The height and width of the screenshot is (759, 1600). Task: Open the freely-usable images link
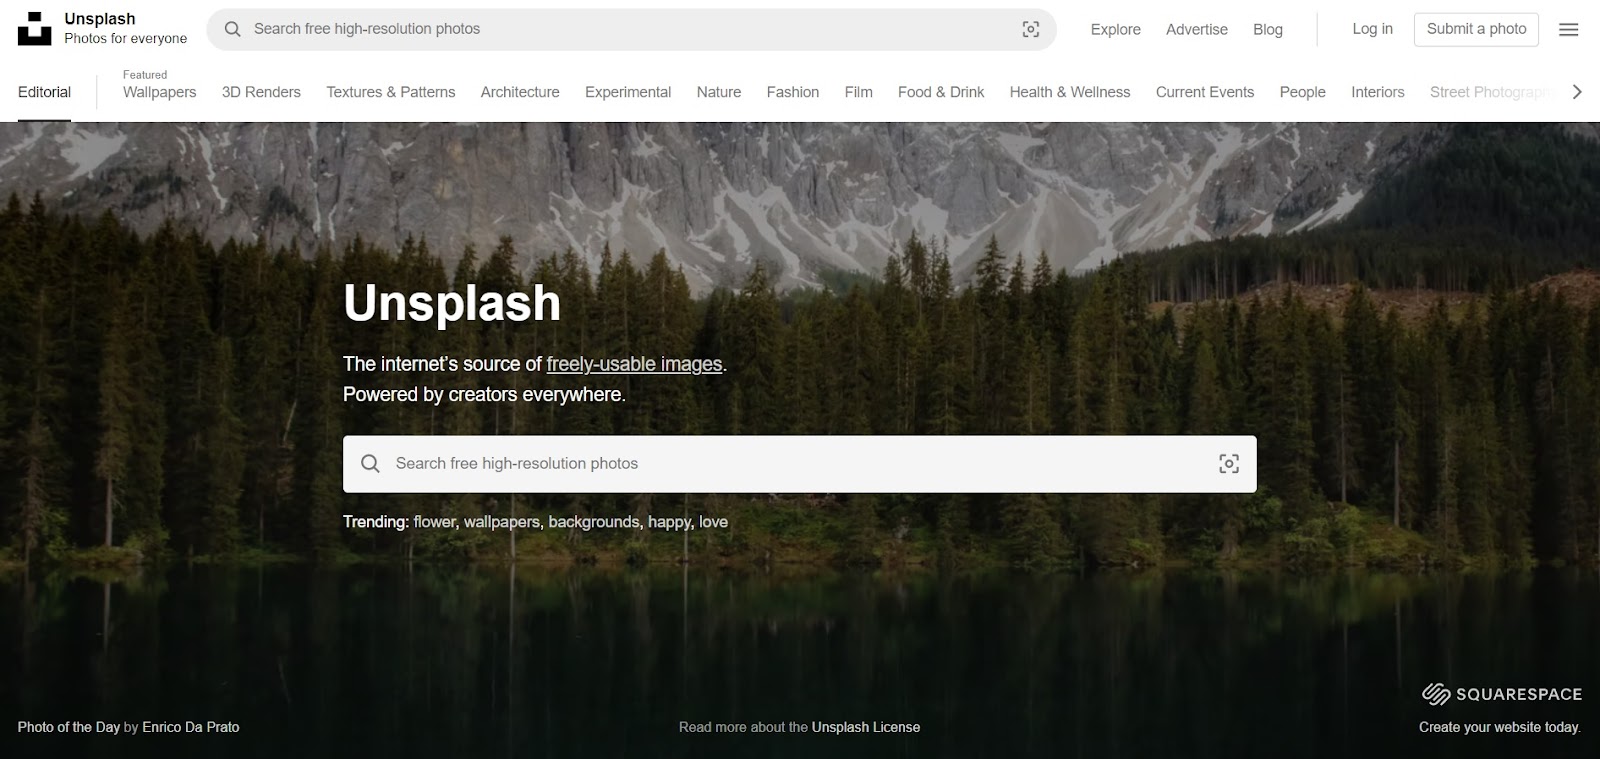634,364
